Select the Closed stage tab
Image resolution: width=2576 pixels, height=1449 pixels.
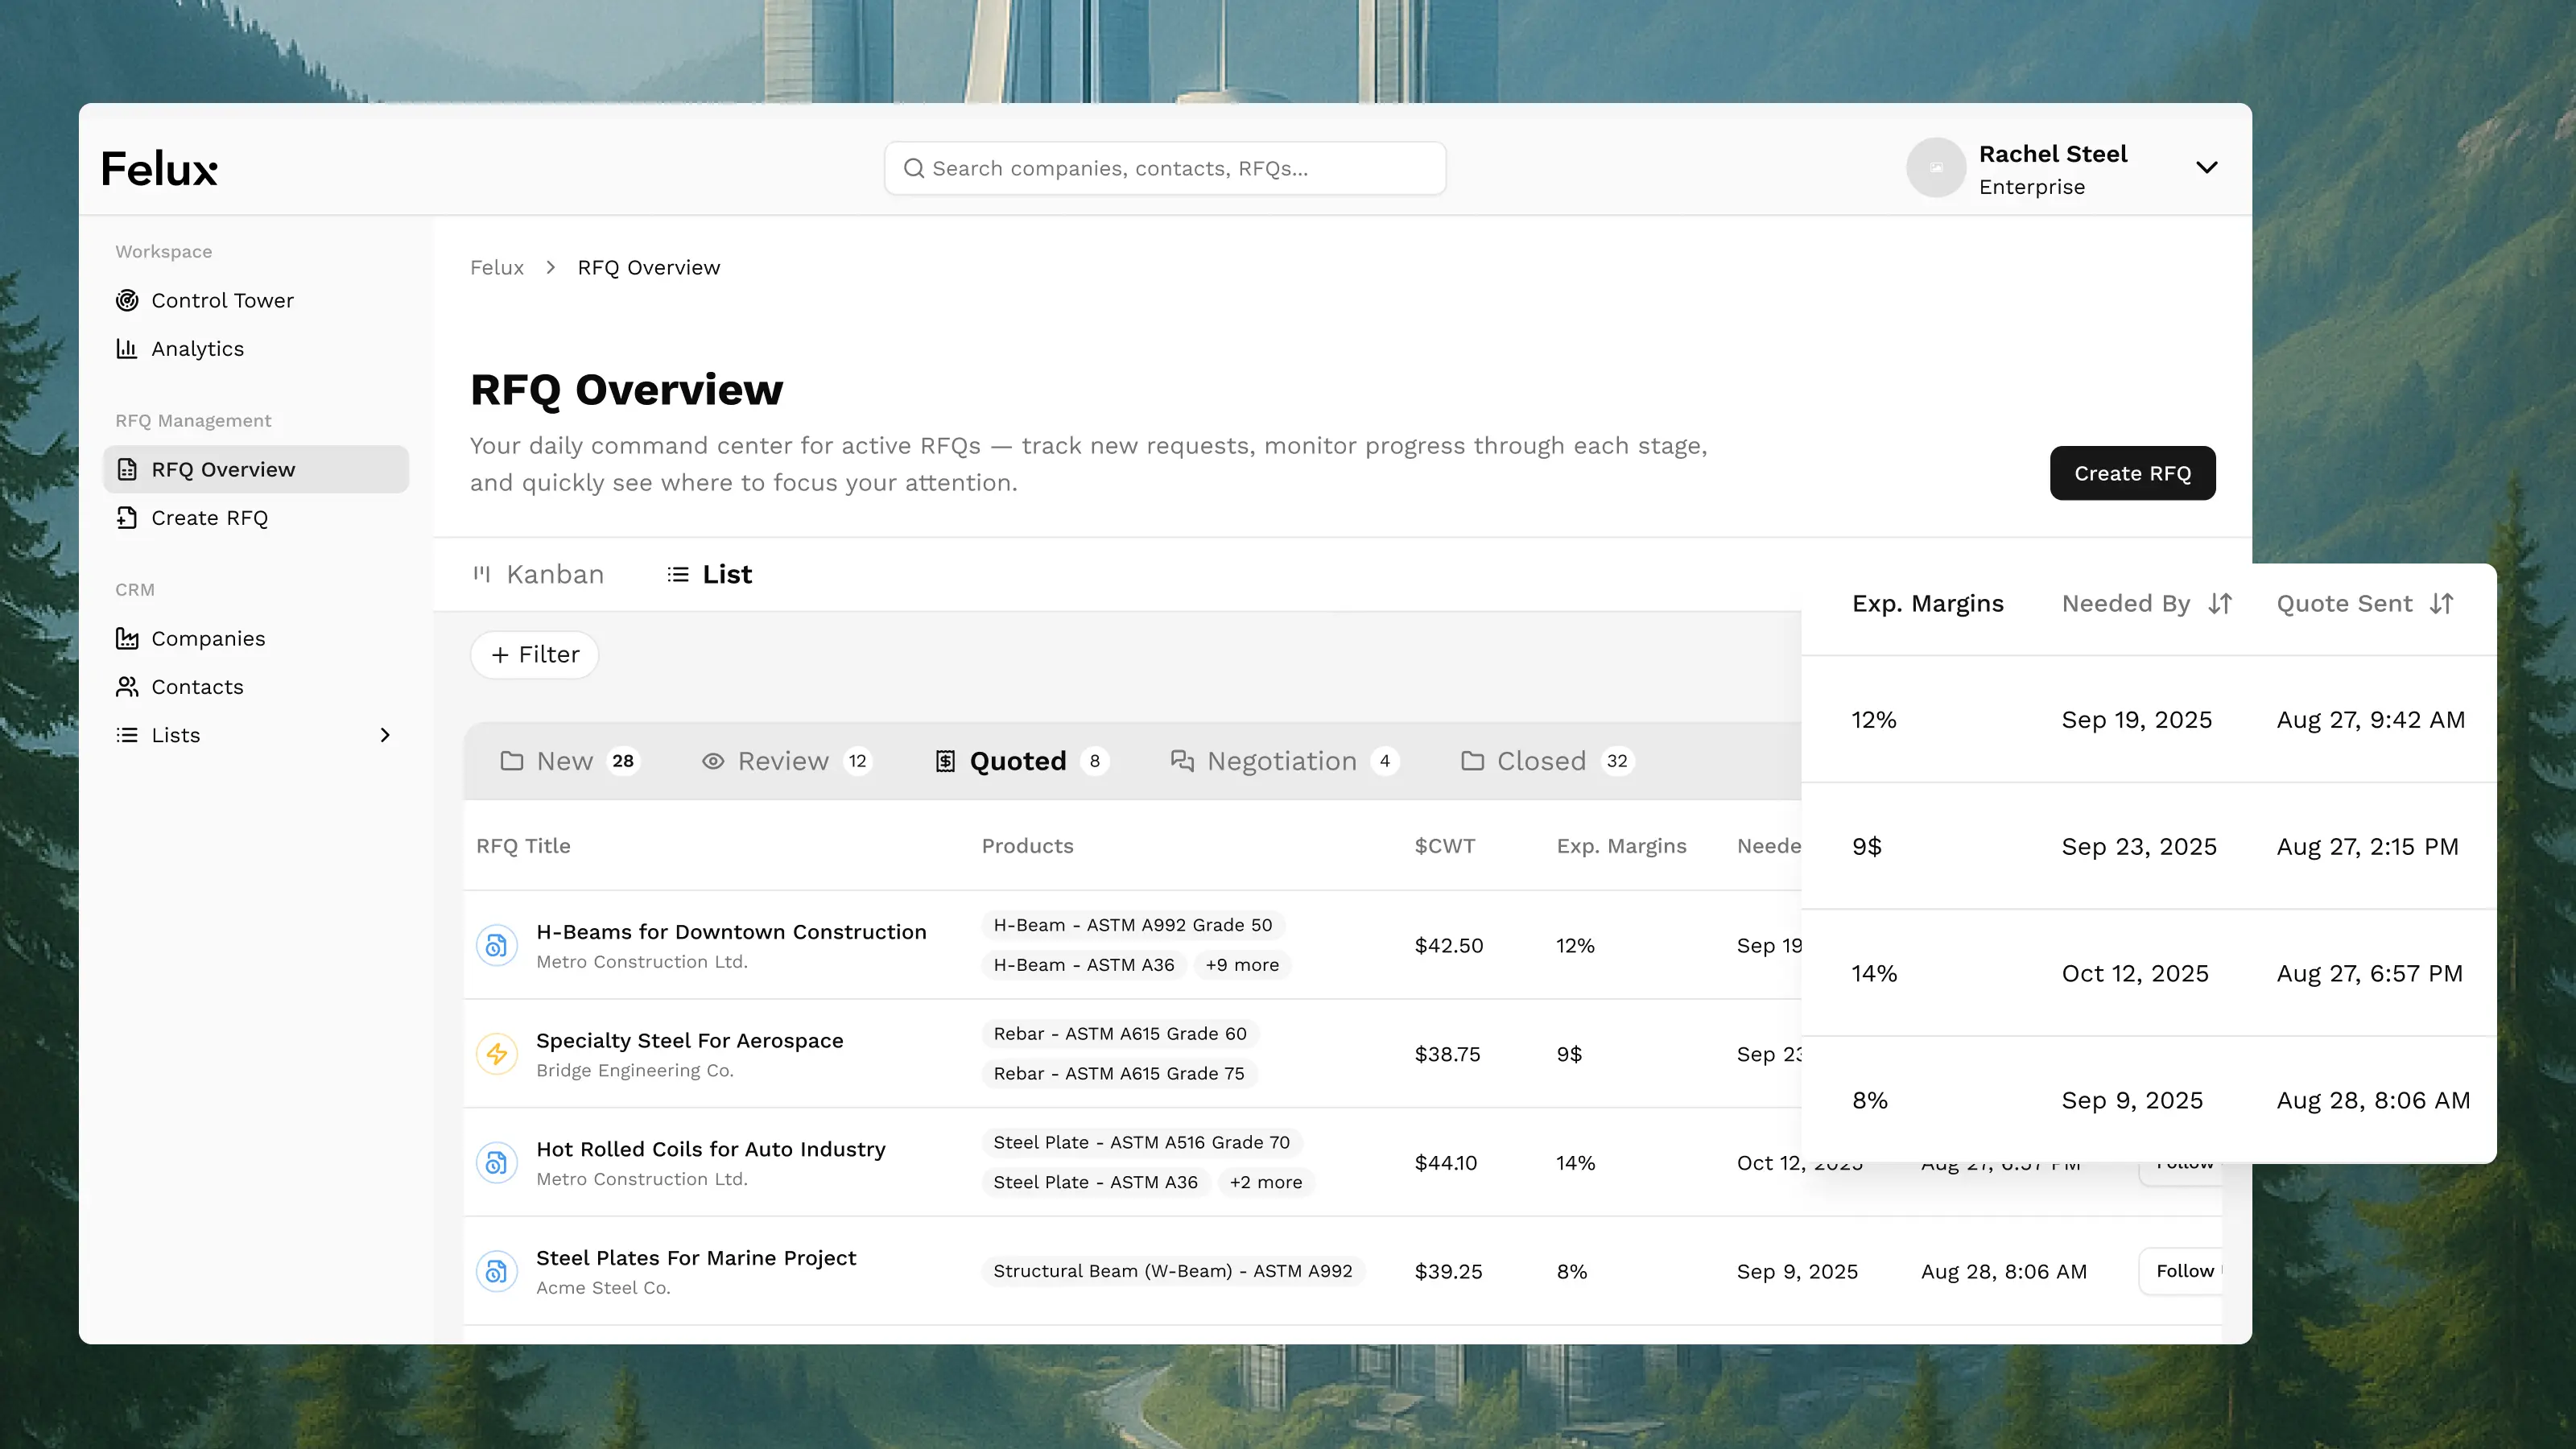[x=1544, y=761]
